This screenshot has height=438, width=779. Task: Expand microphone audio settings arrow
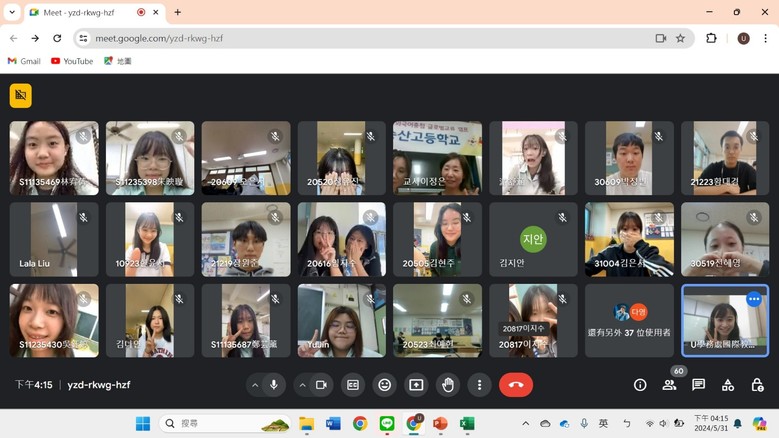coord(255,385)
